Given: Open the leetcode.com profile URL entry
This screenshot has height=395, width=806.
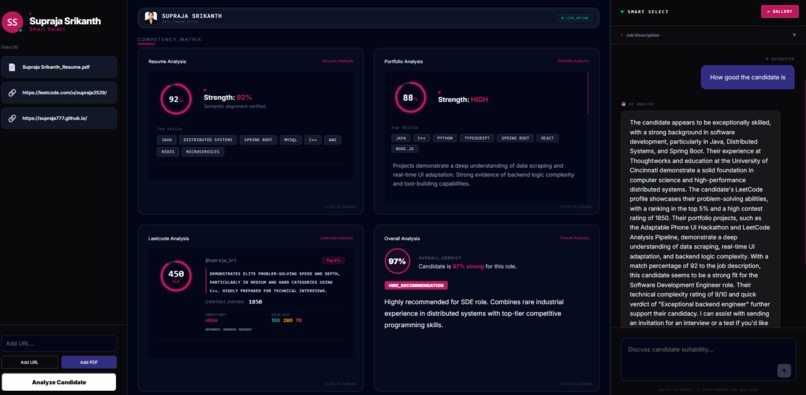Looking at the screenshot, I should 59,93.
